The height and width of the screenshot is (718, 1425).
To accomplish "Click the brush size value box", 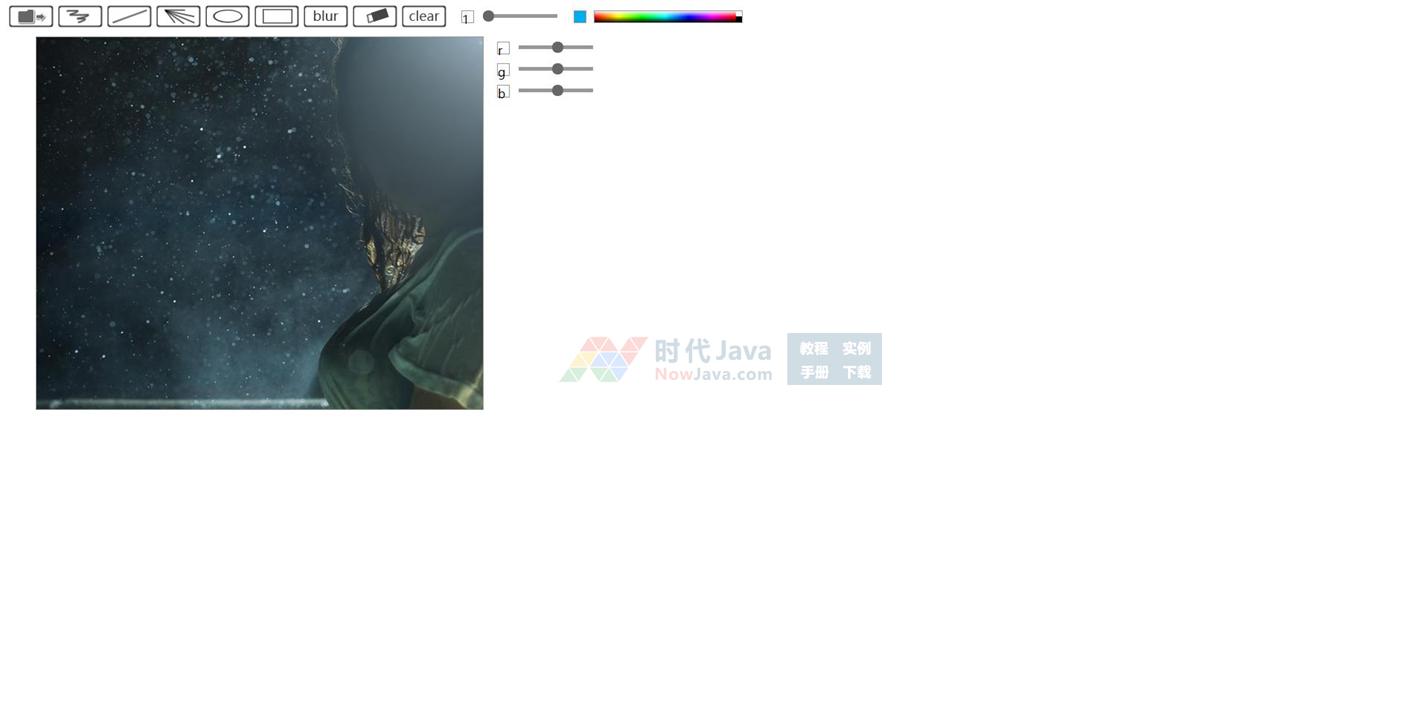I will tap(467, 17).
